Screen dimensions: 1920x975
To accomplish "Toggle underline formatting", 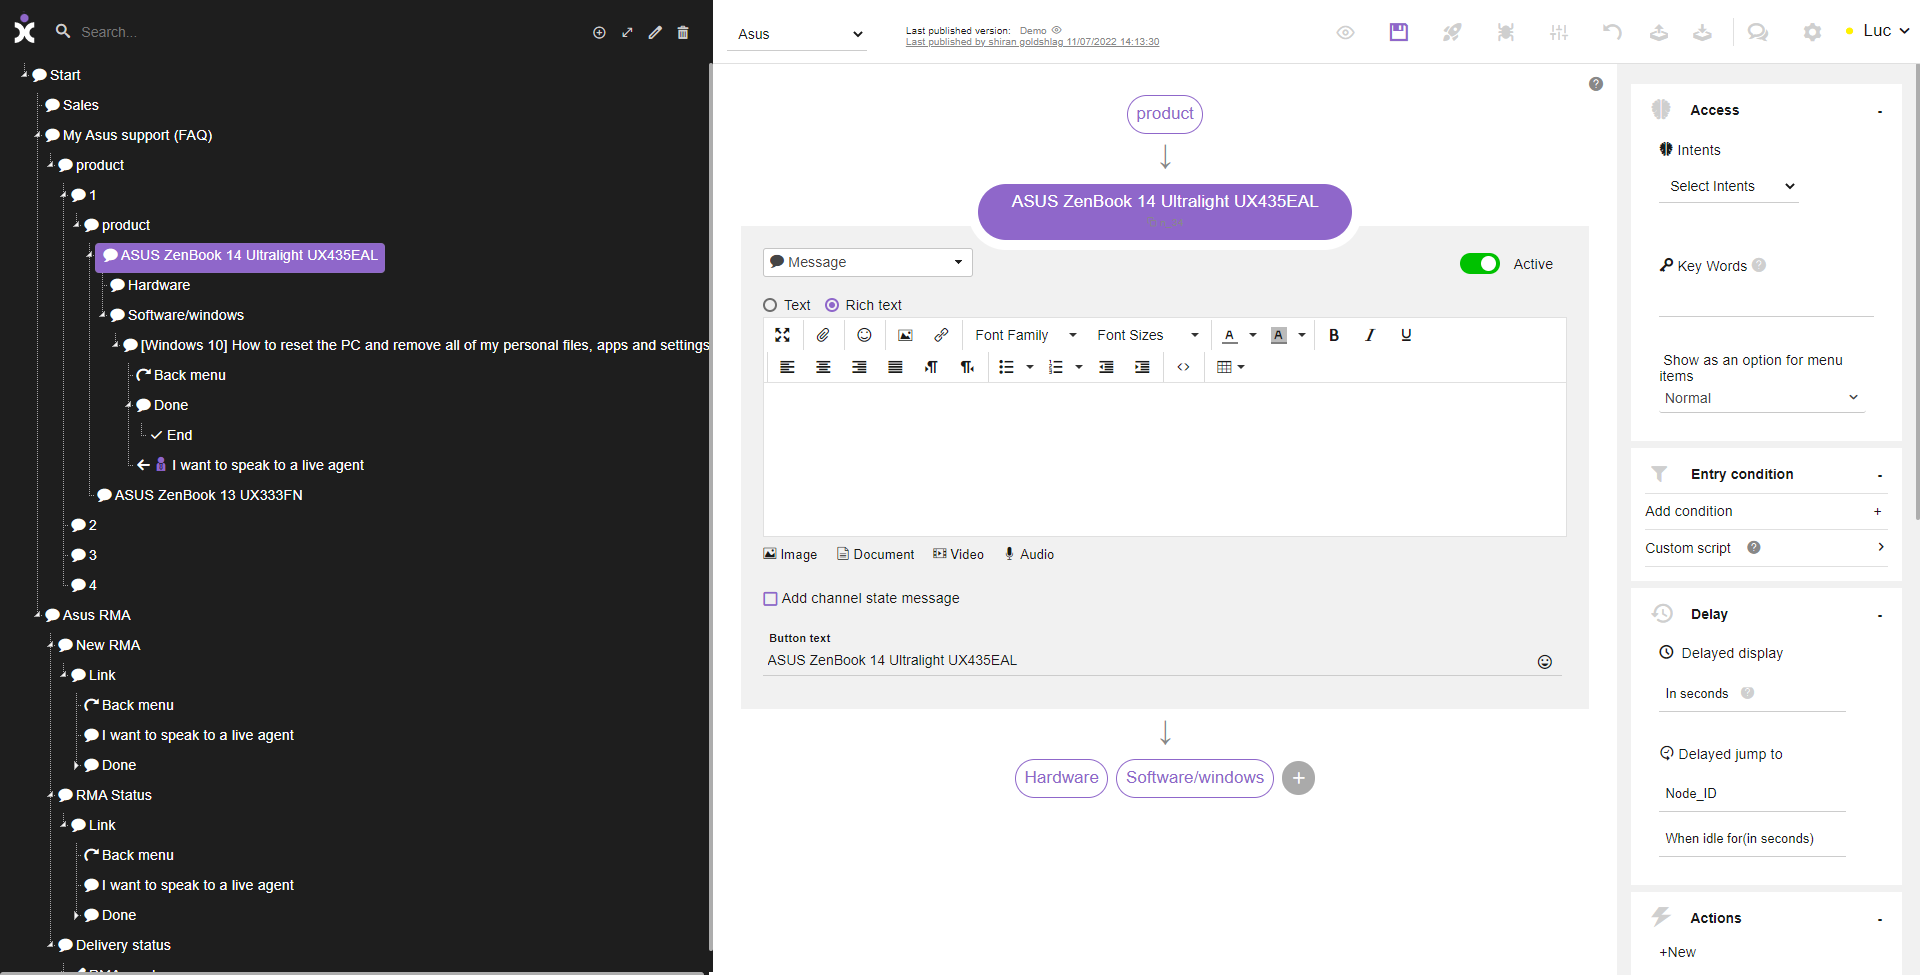I will pyautogui.click(x=1406, y=335).
